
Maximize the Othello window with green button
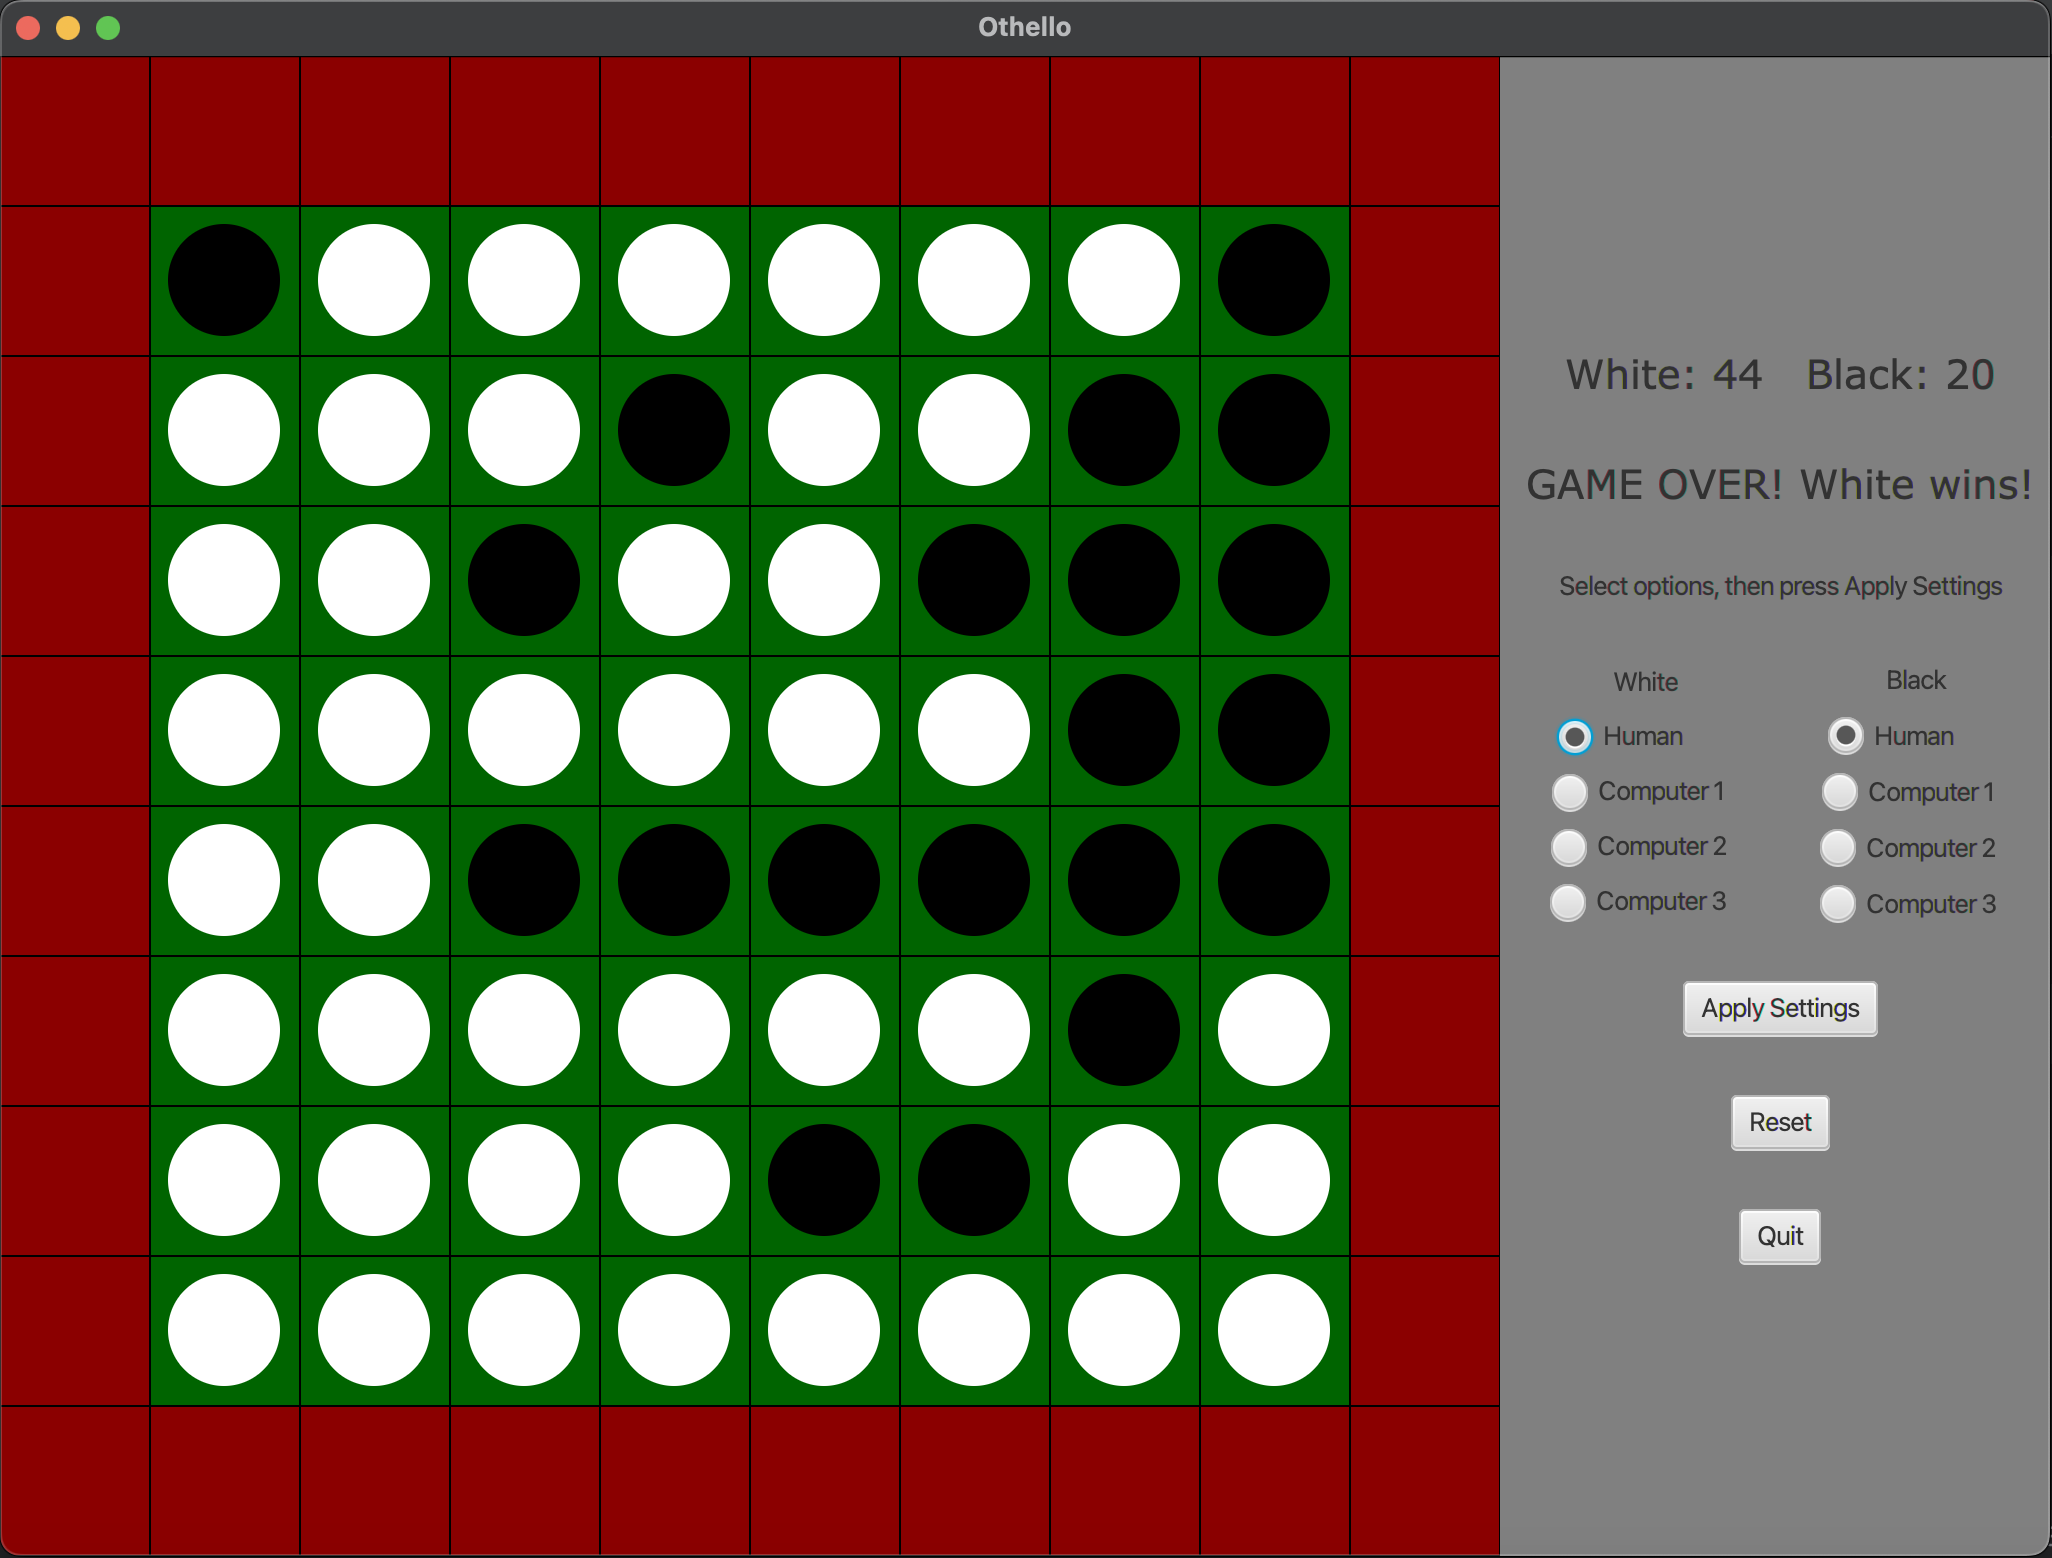pos(108,28)
